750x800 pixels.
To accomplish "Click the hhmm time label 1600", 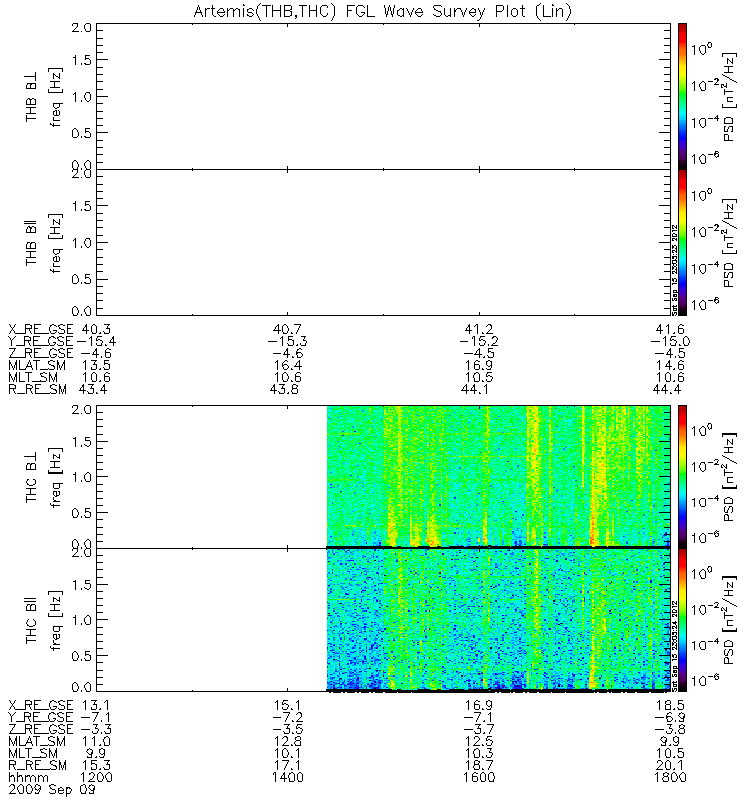I will pyautogui.click(x=479, y=777).
